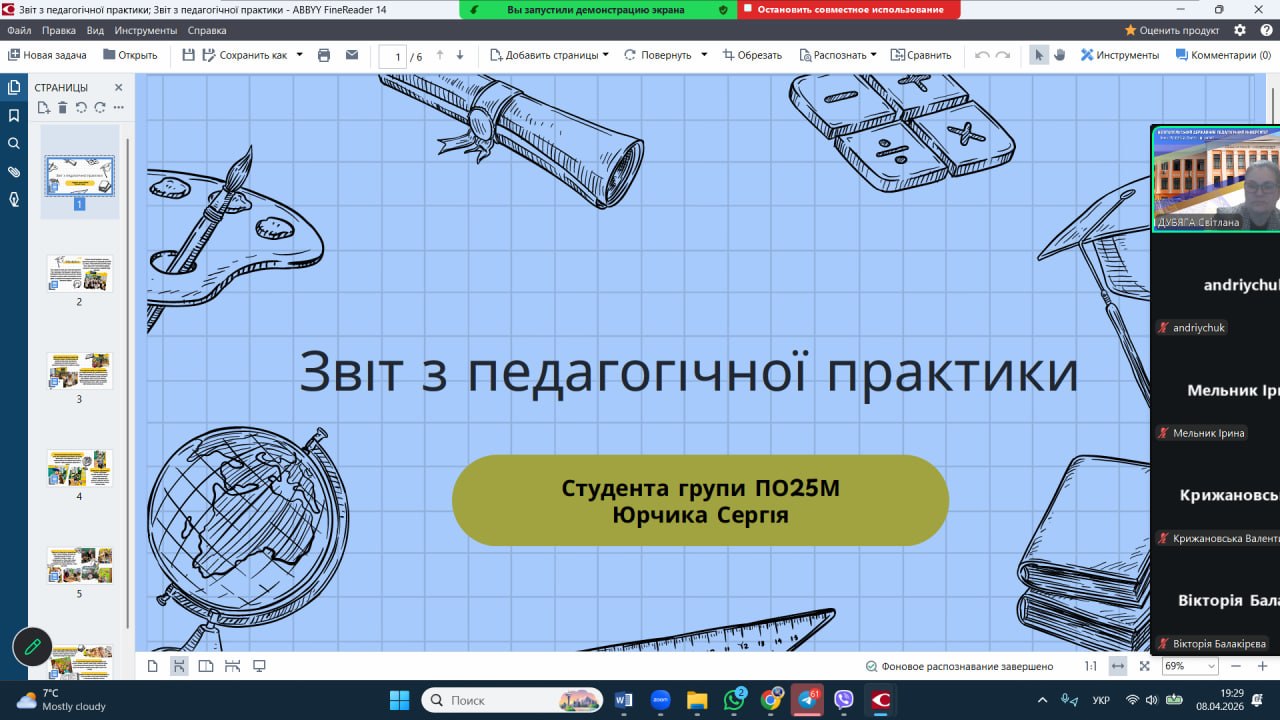
Task: Select the hand pan tool
Action: [1059, 55]
